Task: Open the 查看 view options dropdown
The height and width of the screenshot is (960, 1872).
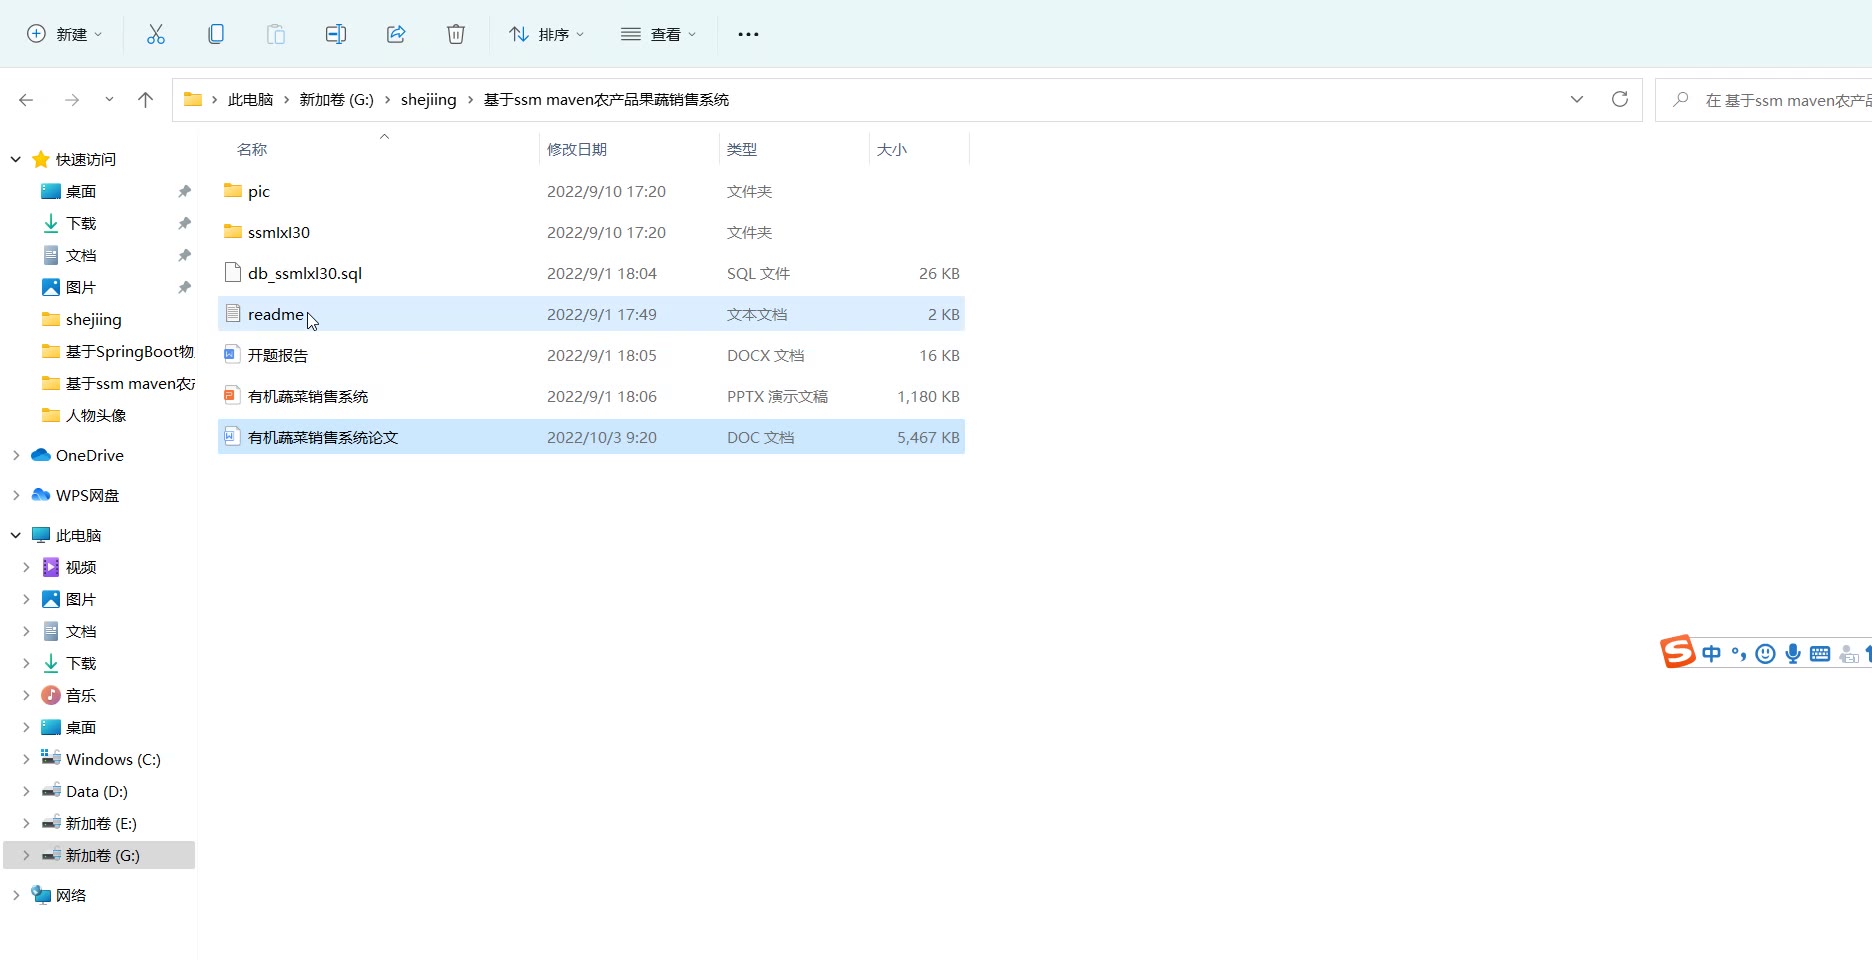Action: pos(658,34)
